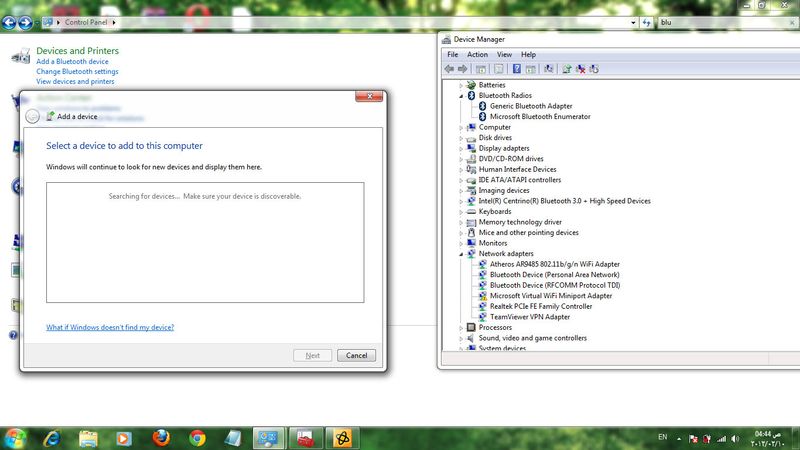Collapse the Network adapters category
Viewport: 800px width, 450px height.
[x=461, y=254]
